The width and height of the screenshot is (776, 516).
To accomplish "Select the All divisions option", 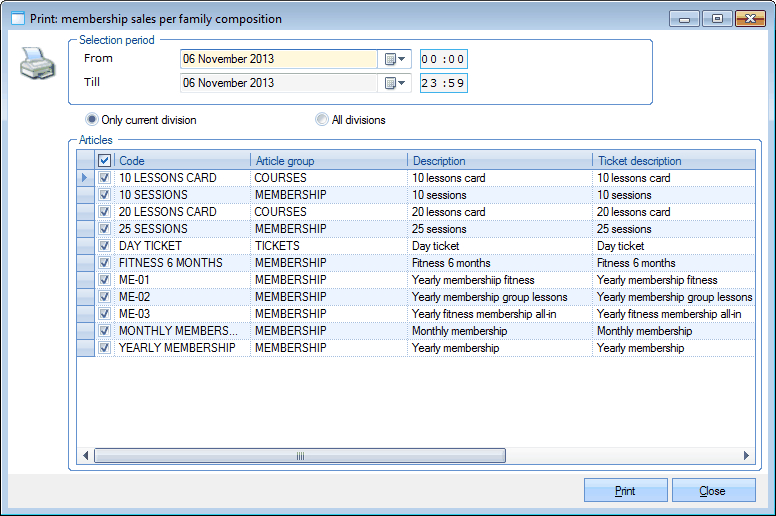I will 322,120.
